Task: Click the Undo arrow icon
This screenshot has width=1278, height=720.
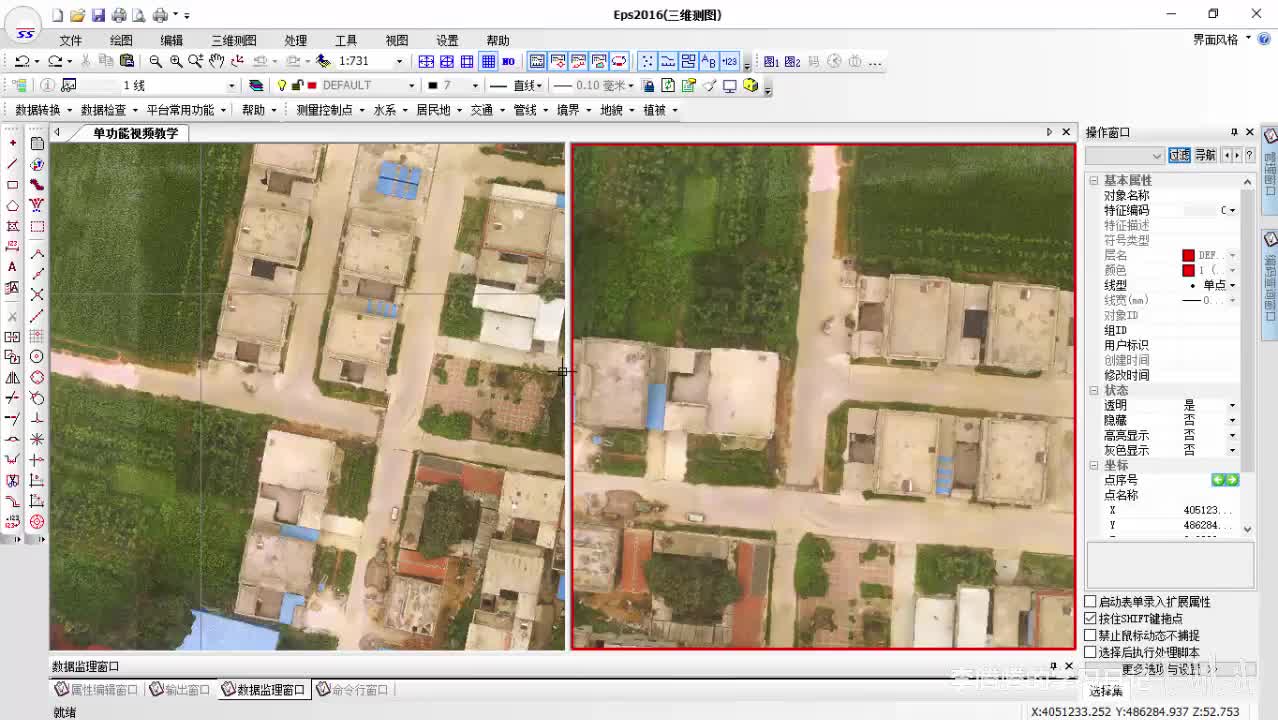Action: click(21, 61)
